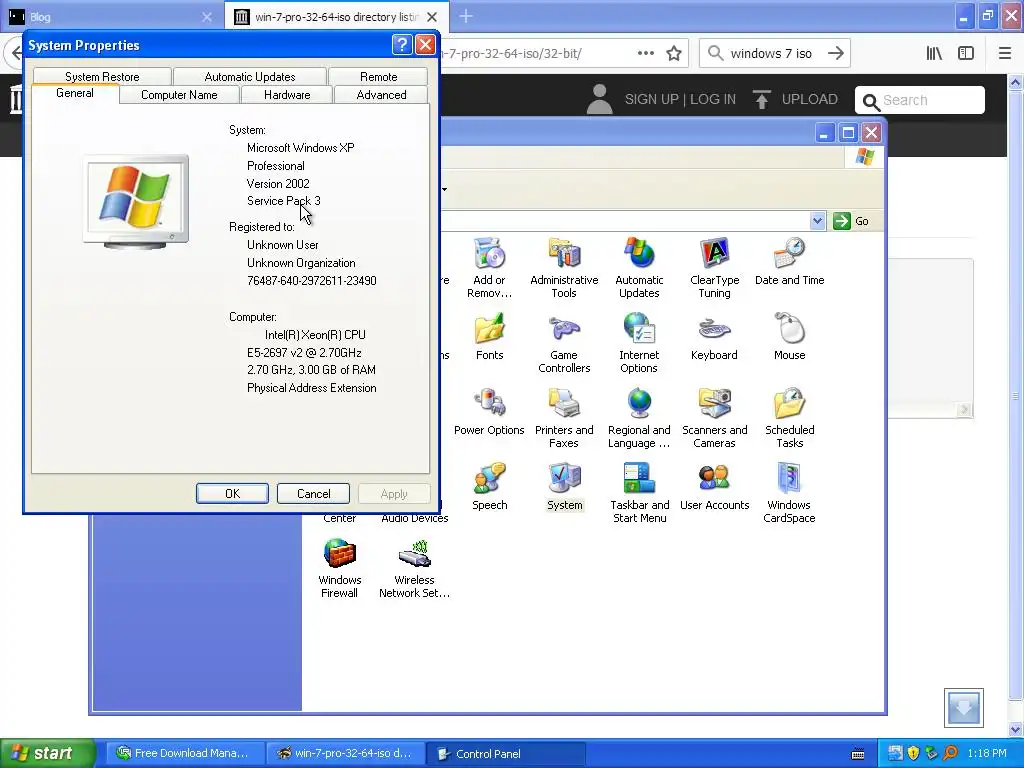The image size is (1024, 768).
Task: Select the General tab
Action: coord(74,93)
